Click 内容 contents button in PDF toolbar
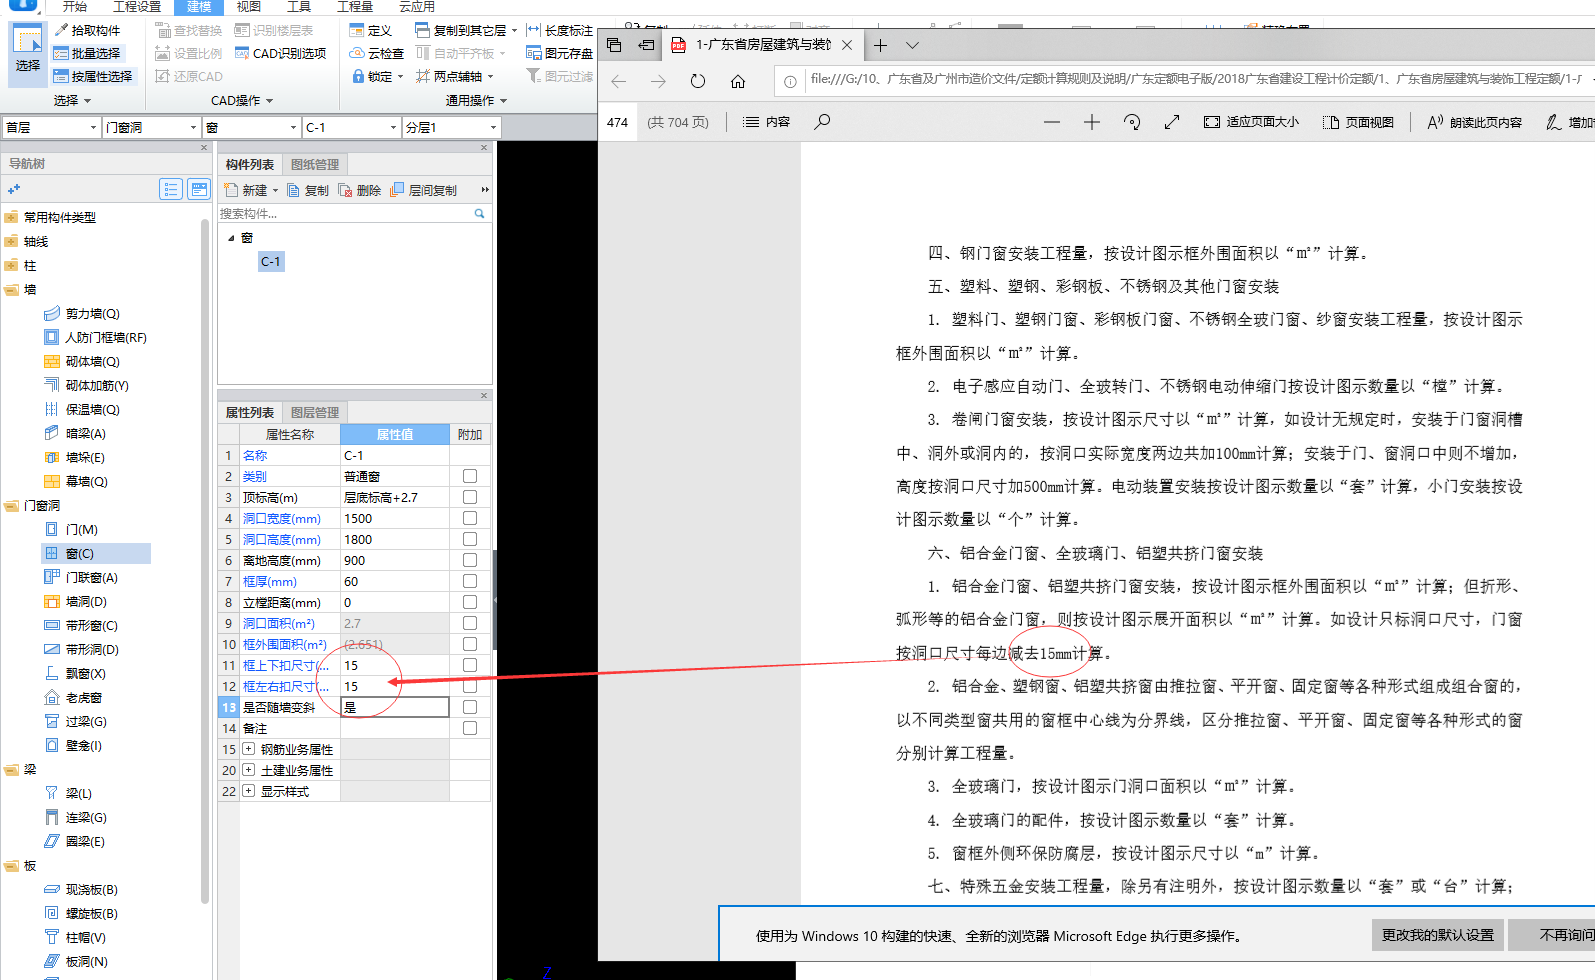The image size is (1595, 980). point(766,122)
